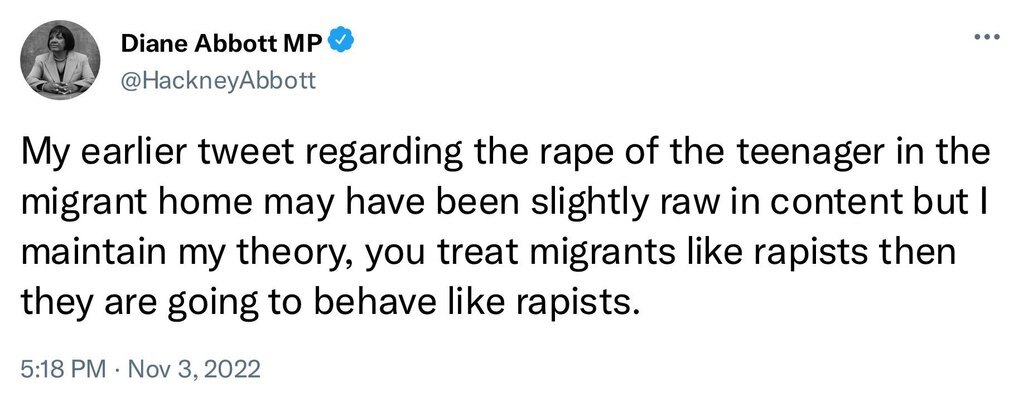Open Diane Abbott MP's profile picture

[61, 59]
